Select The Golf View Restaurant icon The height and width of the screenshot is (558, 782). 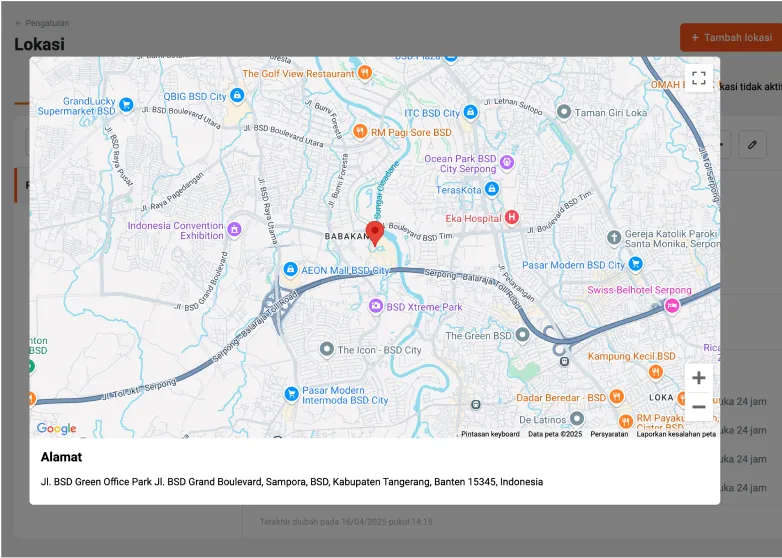pos(365,73)
